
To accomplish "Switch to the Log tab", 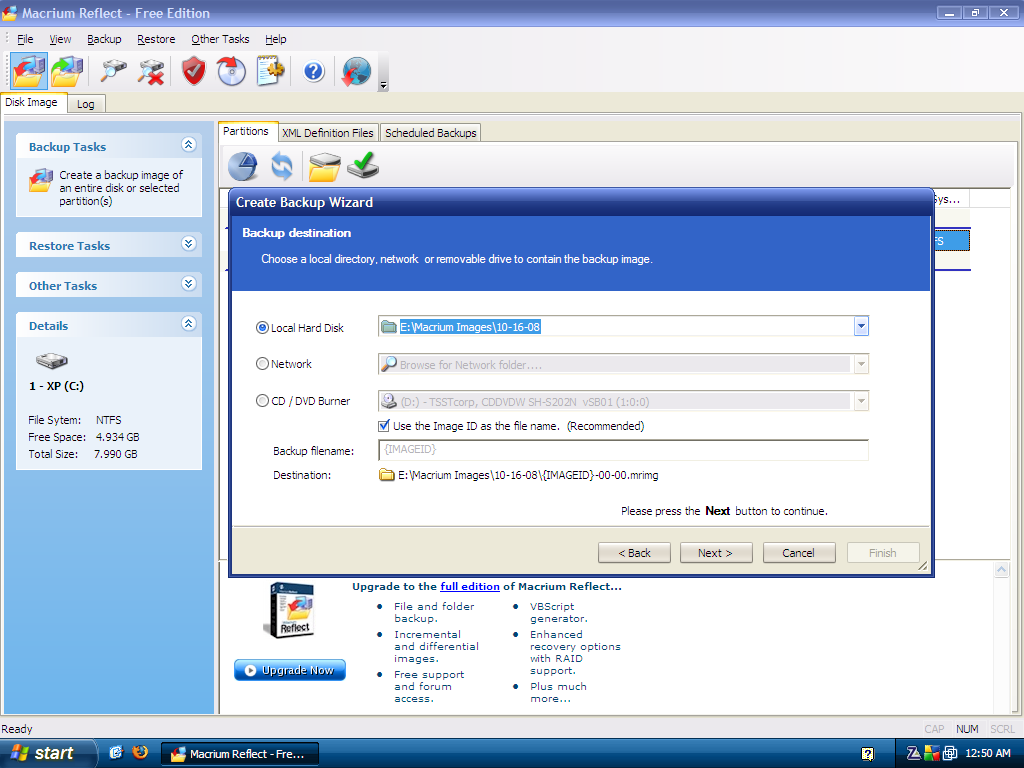I will [86, 104].
